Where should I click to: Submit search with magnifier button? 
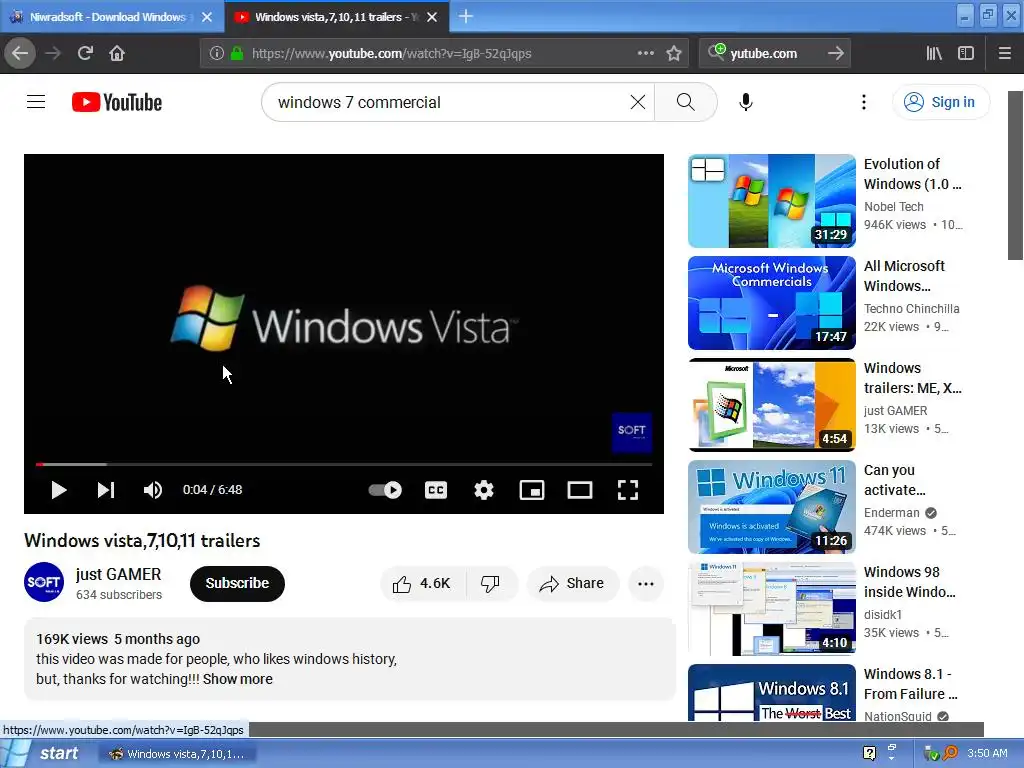(x=686, y=102)
